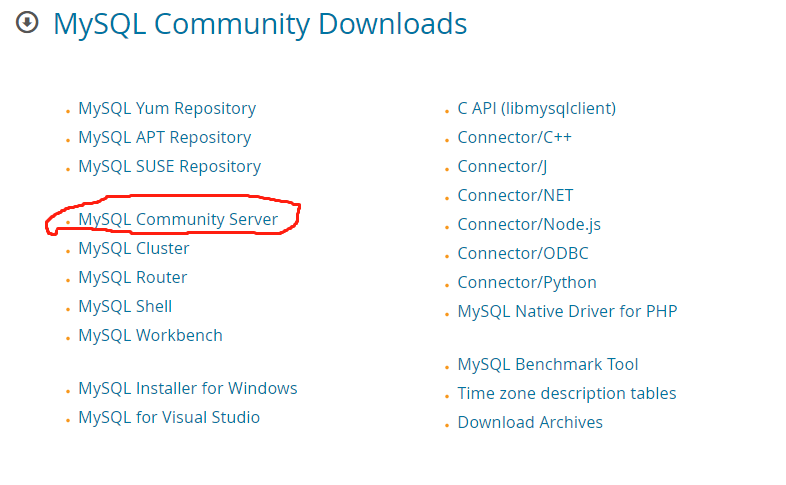Open Time zone description tables link
The image size is (786, 485).
(566, 394)
